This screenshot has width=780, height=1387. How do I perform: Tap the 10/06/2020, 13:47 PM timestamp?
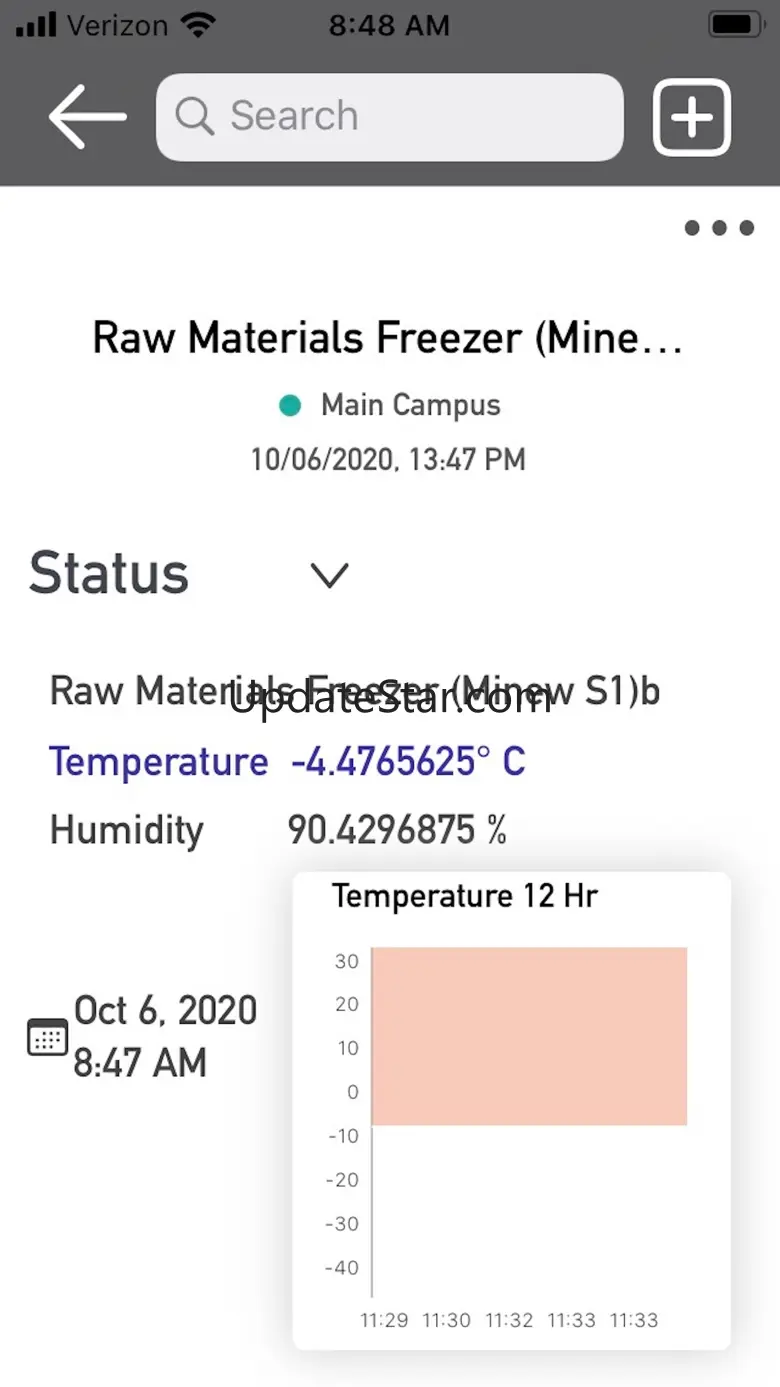388,459
